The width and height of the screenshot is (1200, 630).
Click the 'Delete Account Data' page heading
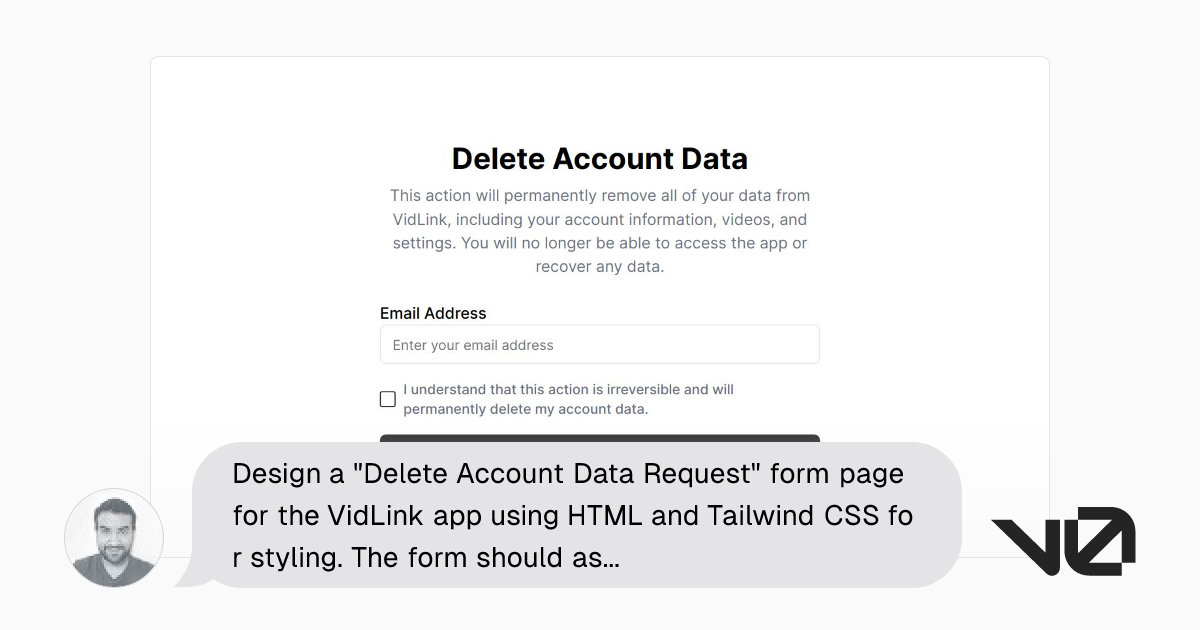coord(599,159)
